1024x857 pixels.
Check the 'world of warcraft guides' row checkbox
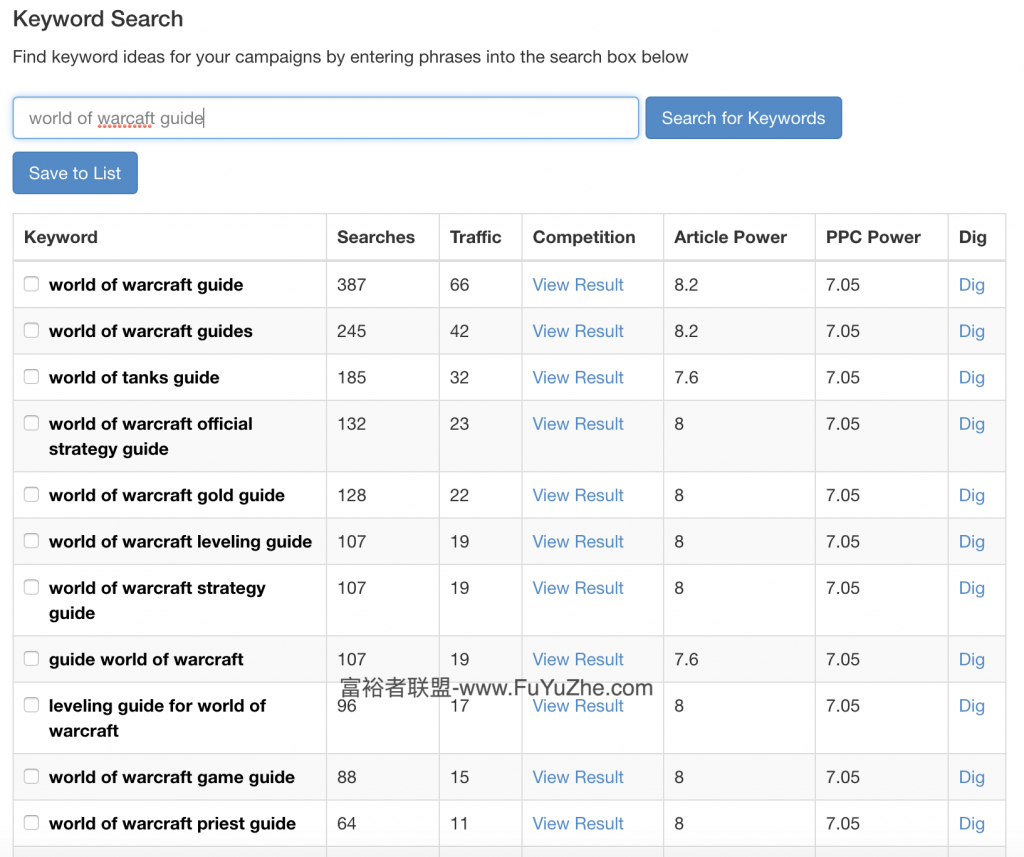[x=31, y=331]
